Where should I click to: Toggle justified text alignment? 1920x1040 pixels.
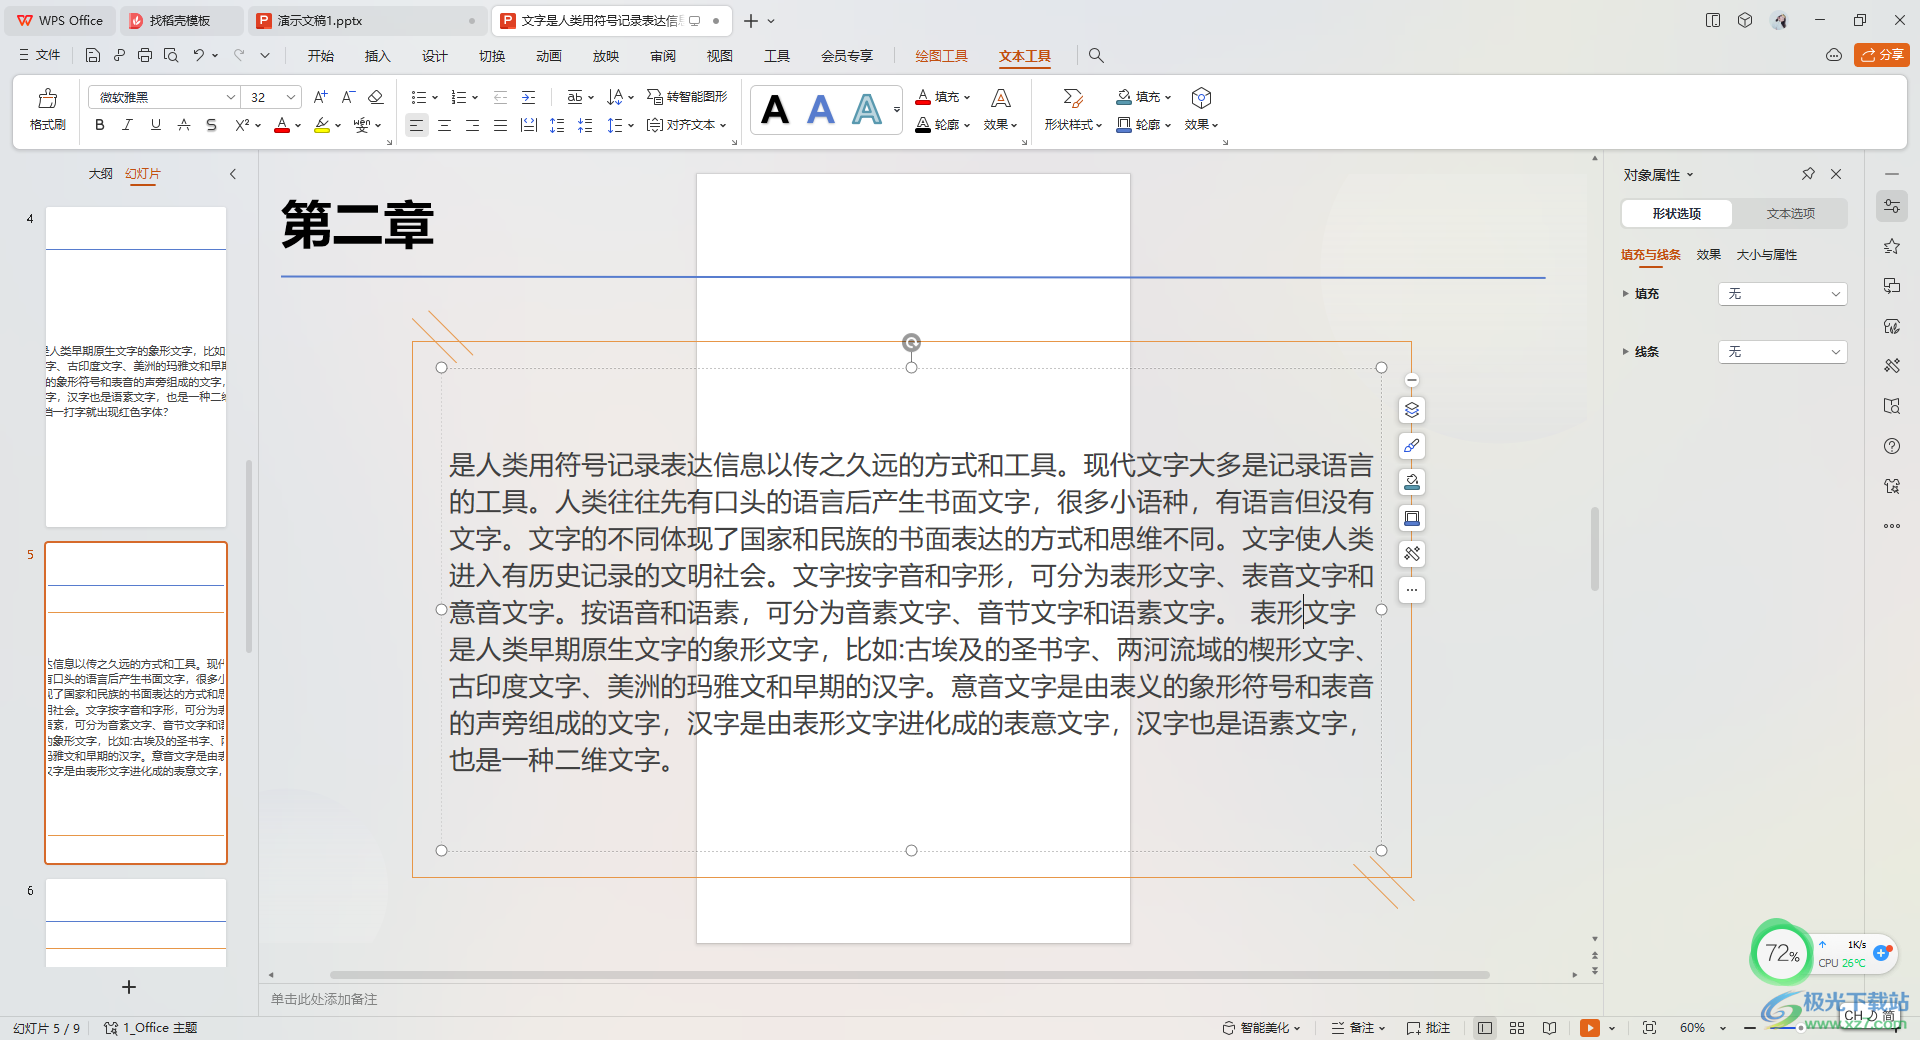point(500,125)
